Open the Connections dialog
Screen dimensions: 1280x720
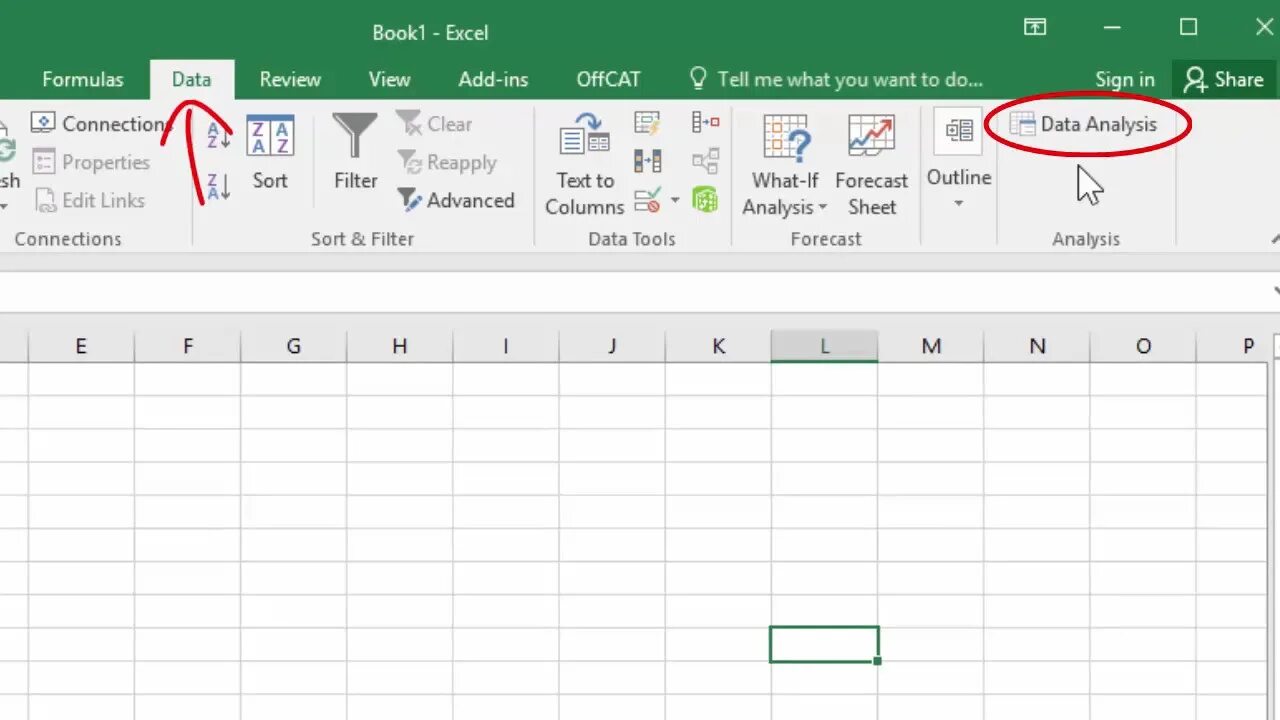[x=100, y=124]
